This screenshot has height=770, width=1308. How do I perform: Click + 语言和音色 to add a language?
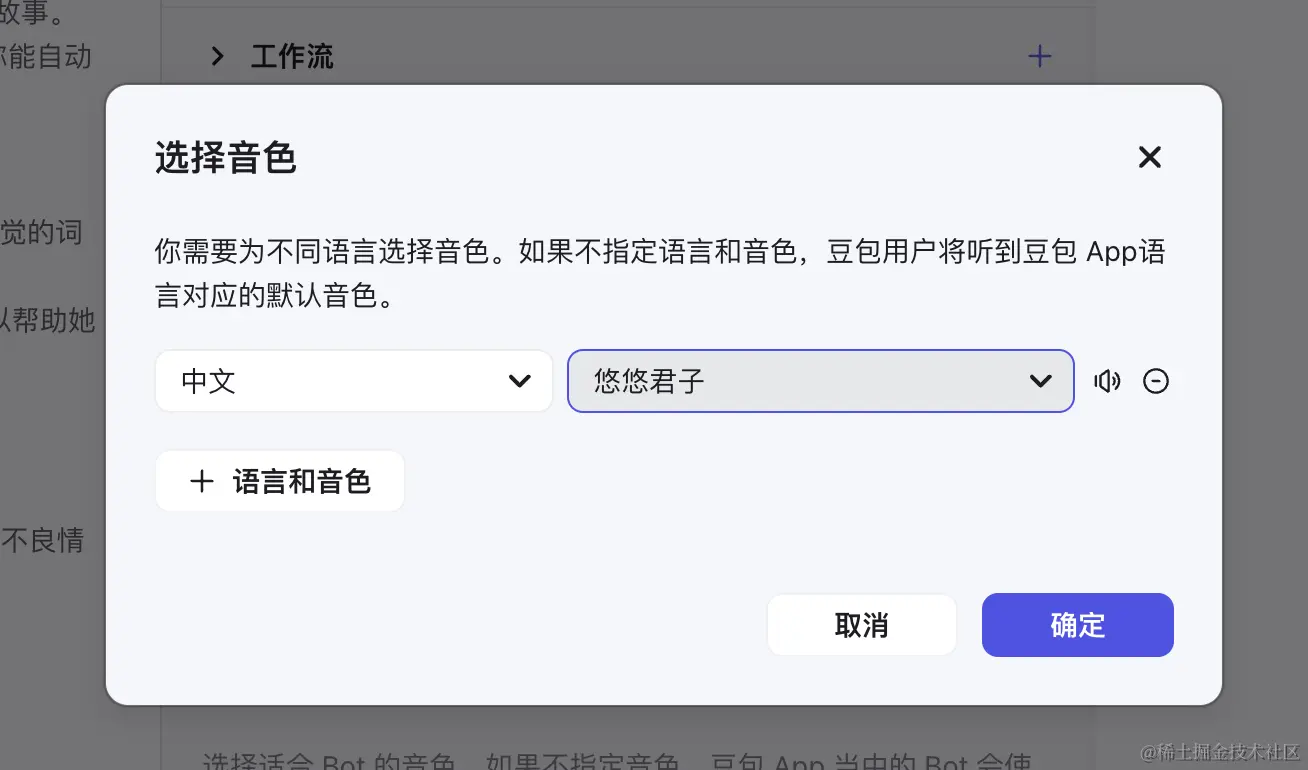(x=280, y=481)
